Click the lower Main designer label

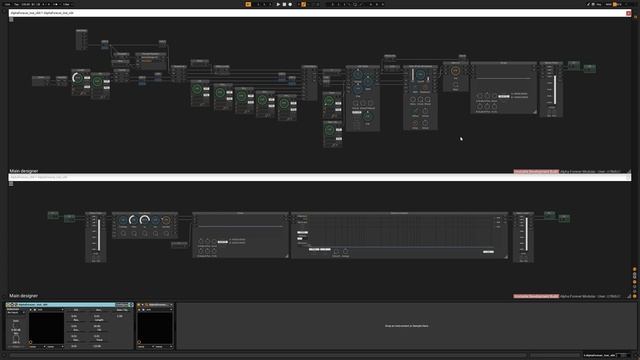(x=24, y=296)
